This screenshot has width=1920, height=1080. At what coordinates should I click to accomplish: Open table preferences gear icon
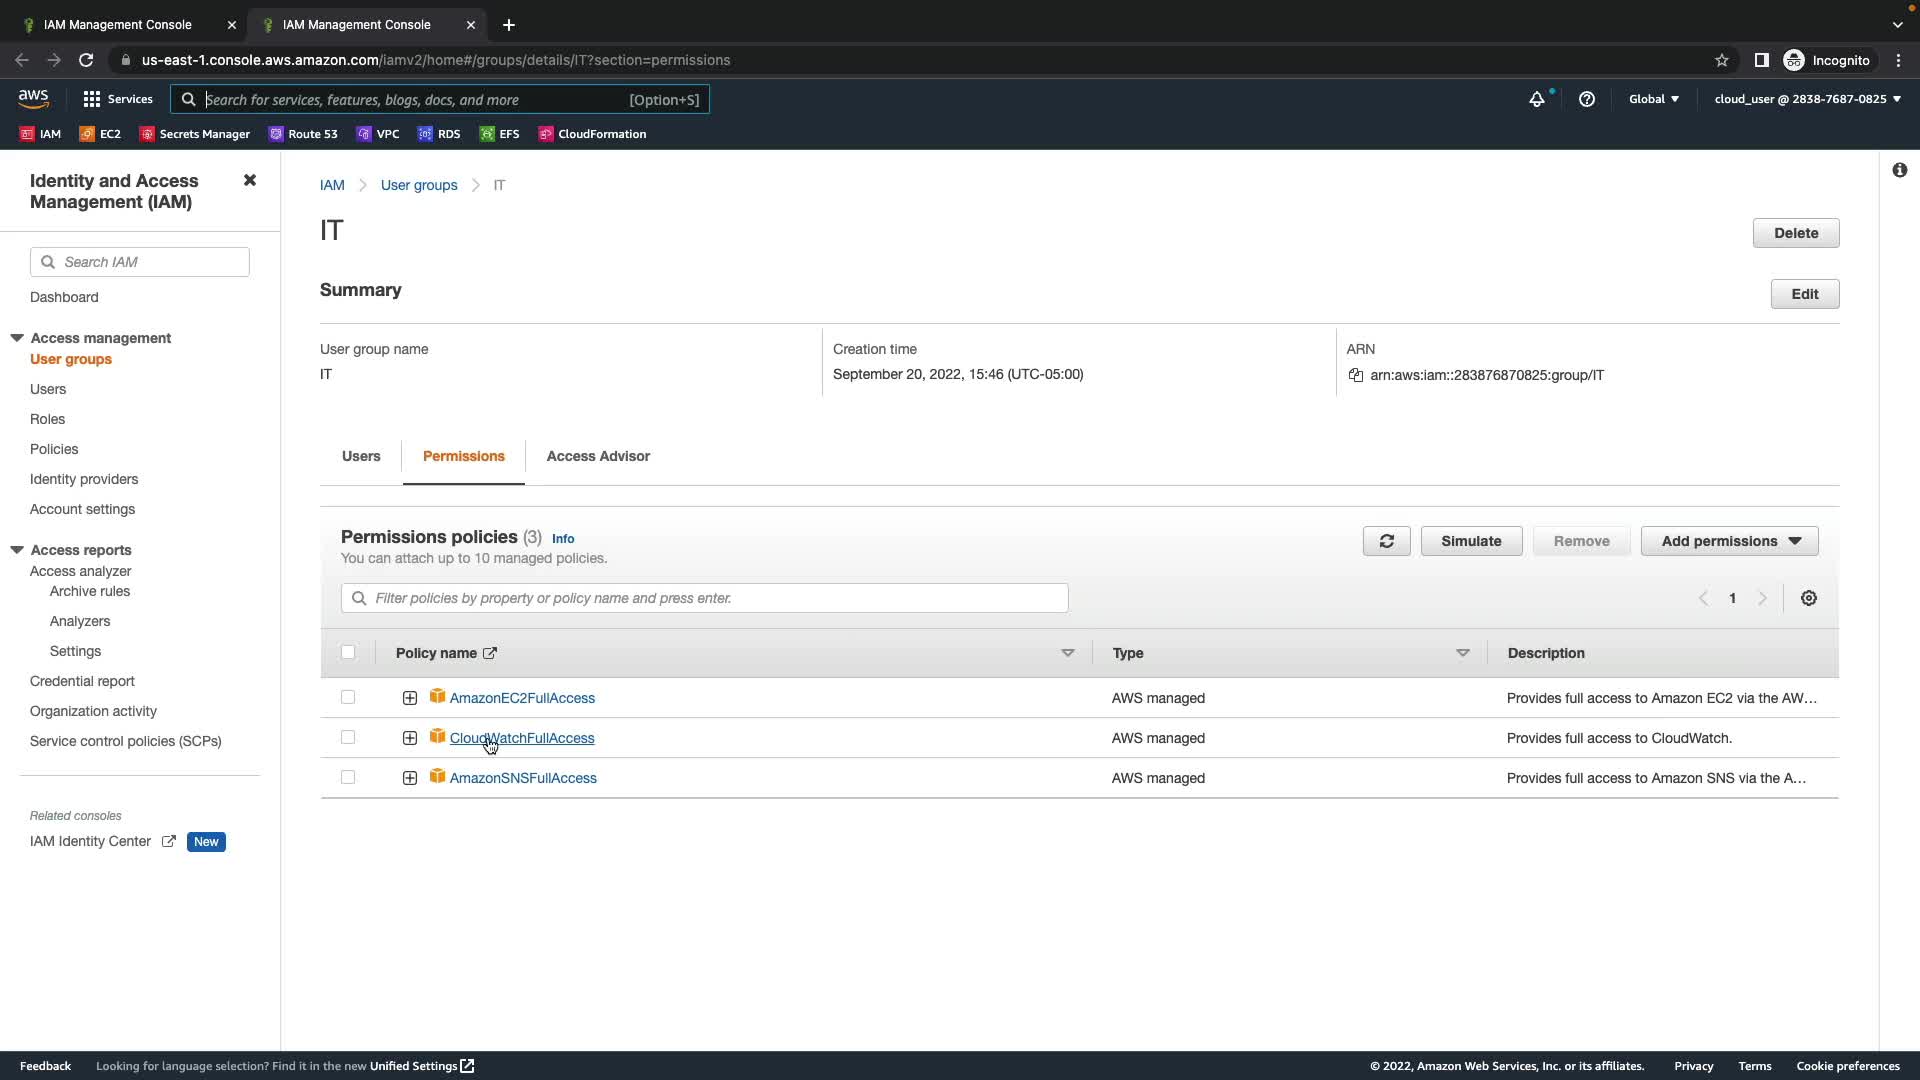pos(1808,598)
